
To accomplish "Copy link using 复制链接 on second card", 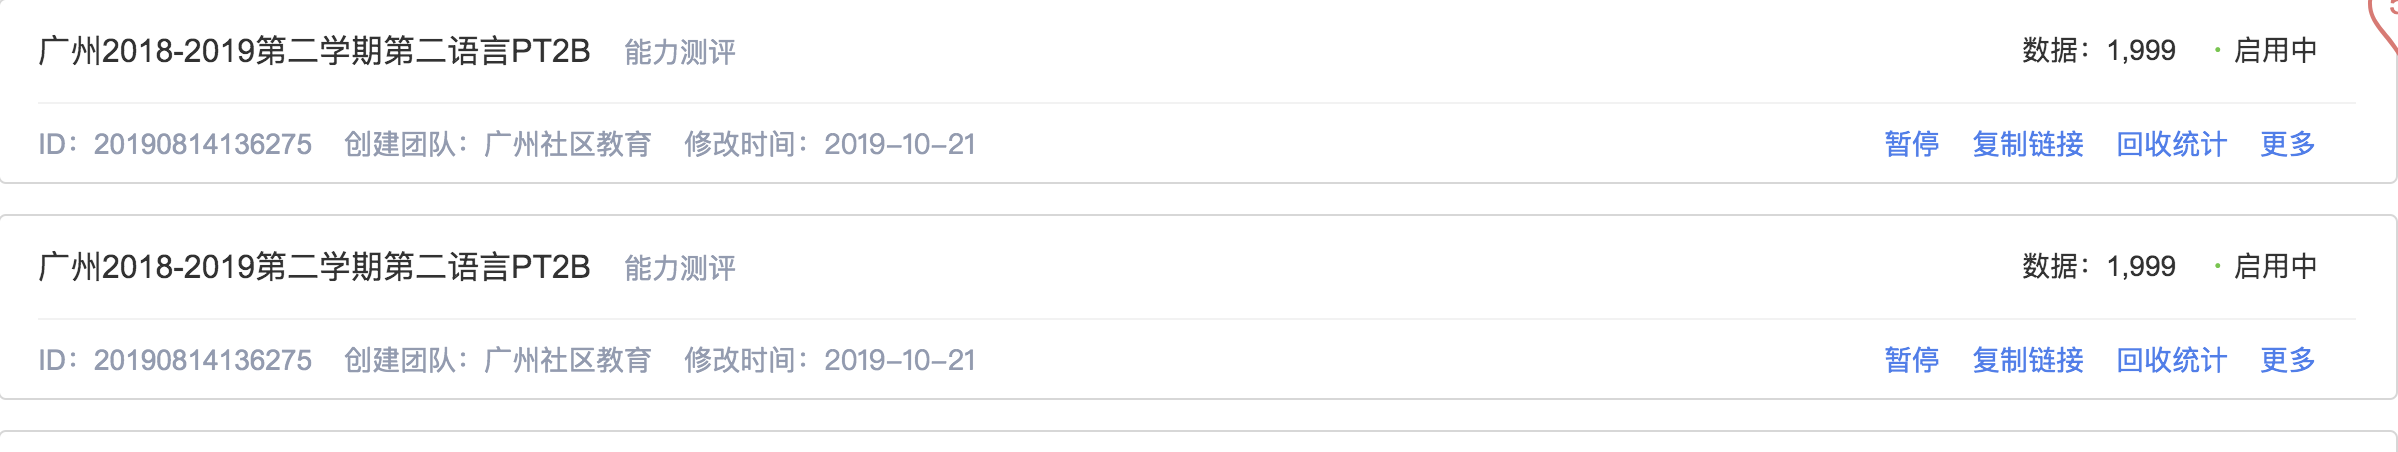I will (x=2027, y=360).
